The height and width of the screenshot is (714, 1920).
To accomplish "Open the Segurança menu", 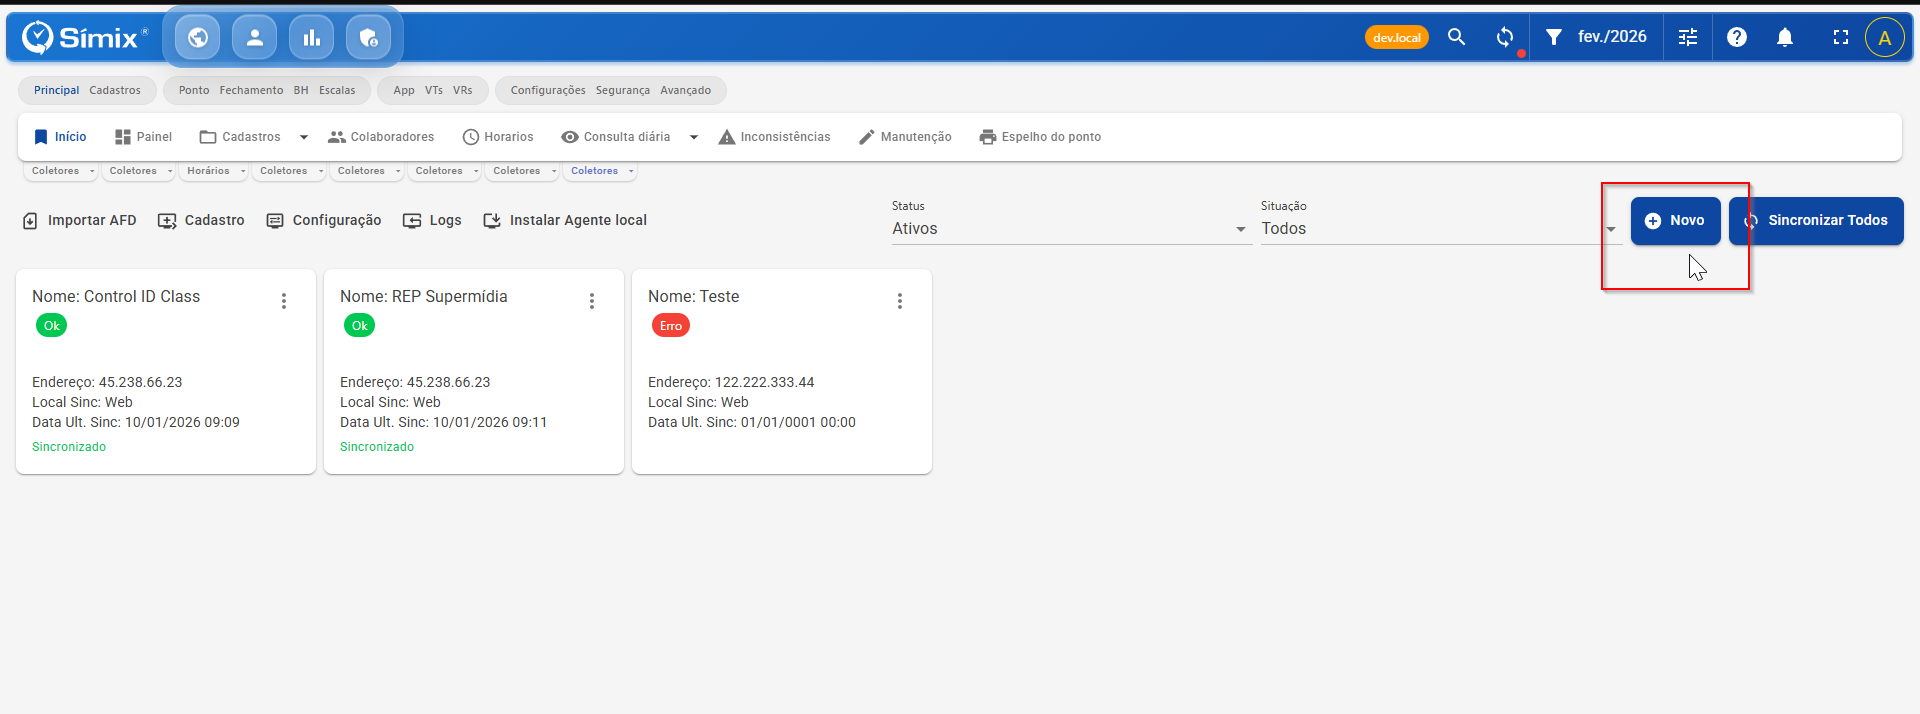I will pos(623,90).
